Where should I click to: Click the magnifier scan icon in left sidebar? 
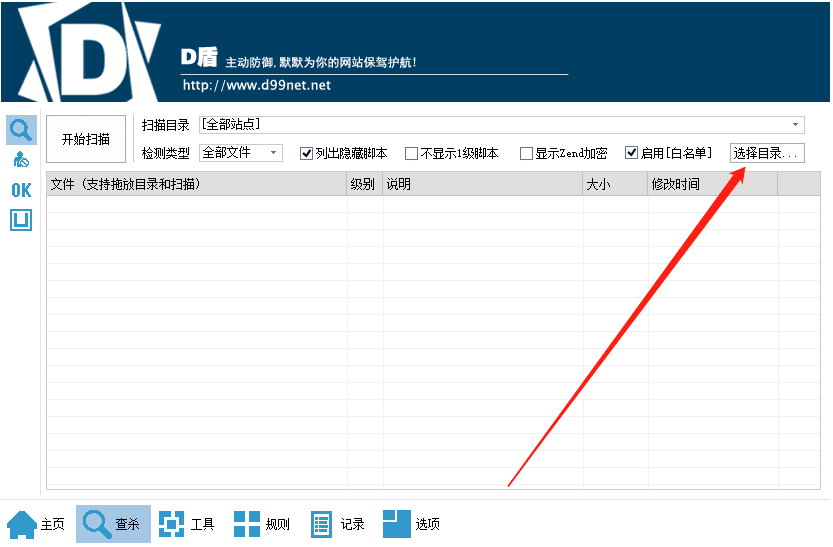click(21, 129)
